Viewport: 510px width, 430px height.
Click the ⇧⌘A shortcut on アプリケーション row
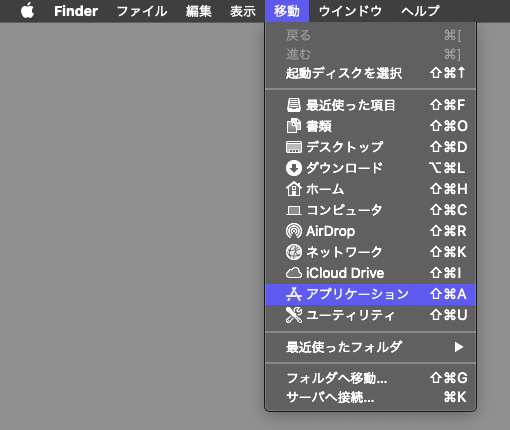click(448, 294)
